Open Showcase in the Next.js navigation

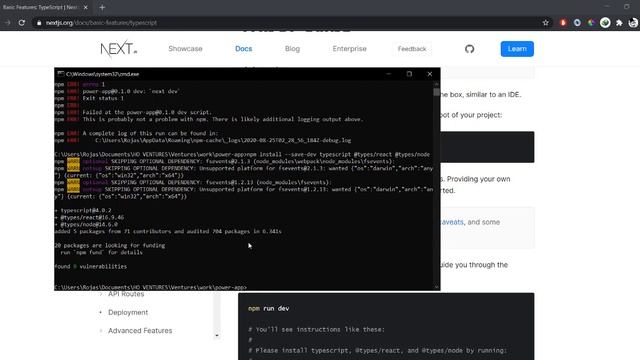[x=185, y=49]
